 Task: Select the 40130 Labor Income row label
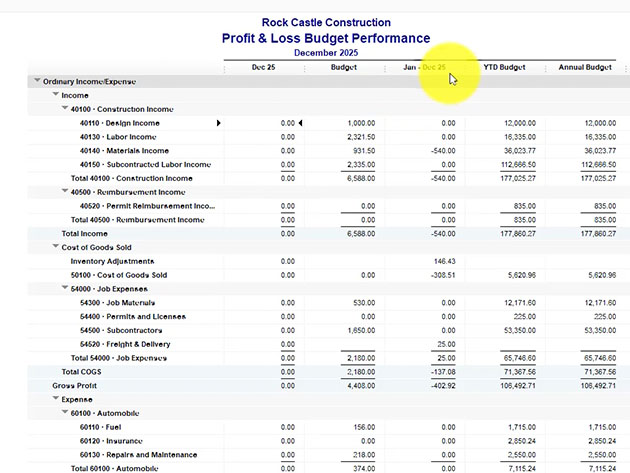(x=118, y=137)
